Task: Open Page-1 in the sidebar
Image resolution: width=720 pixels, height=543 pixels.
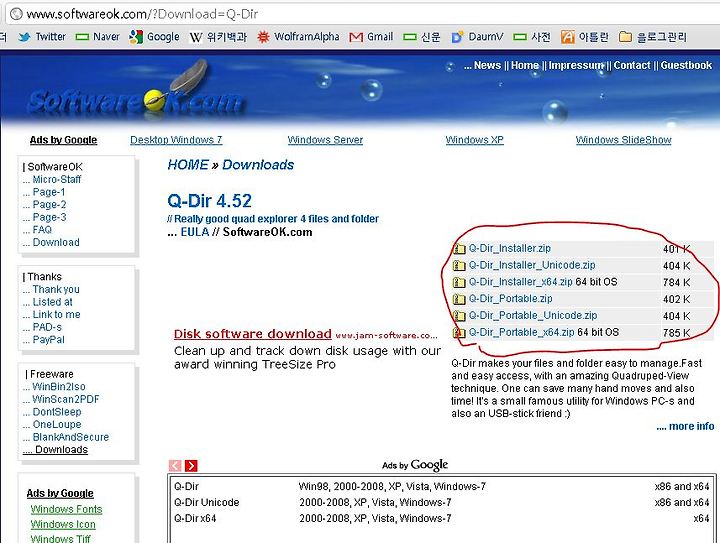Action: point(49,192)
